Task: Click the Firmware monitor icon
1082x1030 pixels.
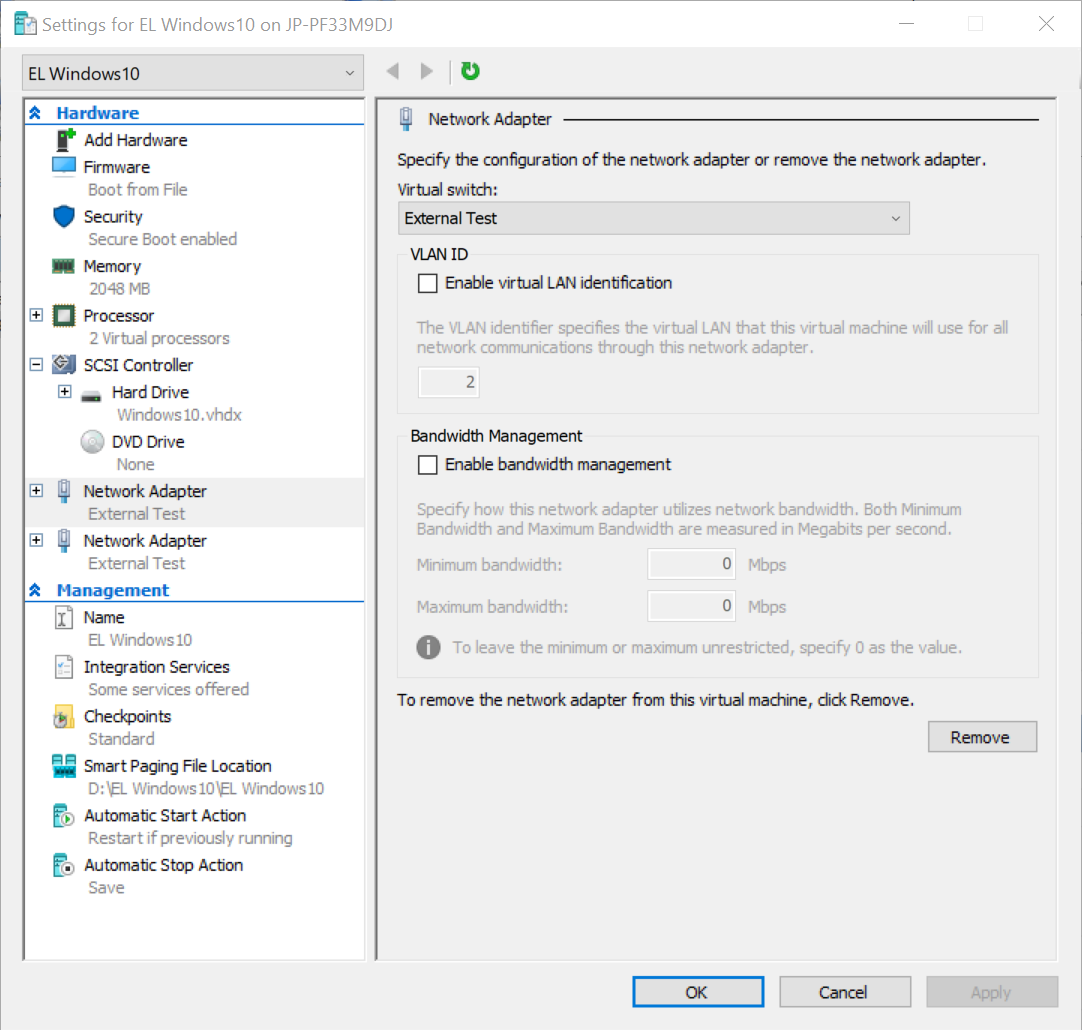Action: [64, 167]
